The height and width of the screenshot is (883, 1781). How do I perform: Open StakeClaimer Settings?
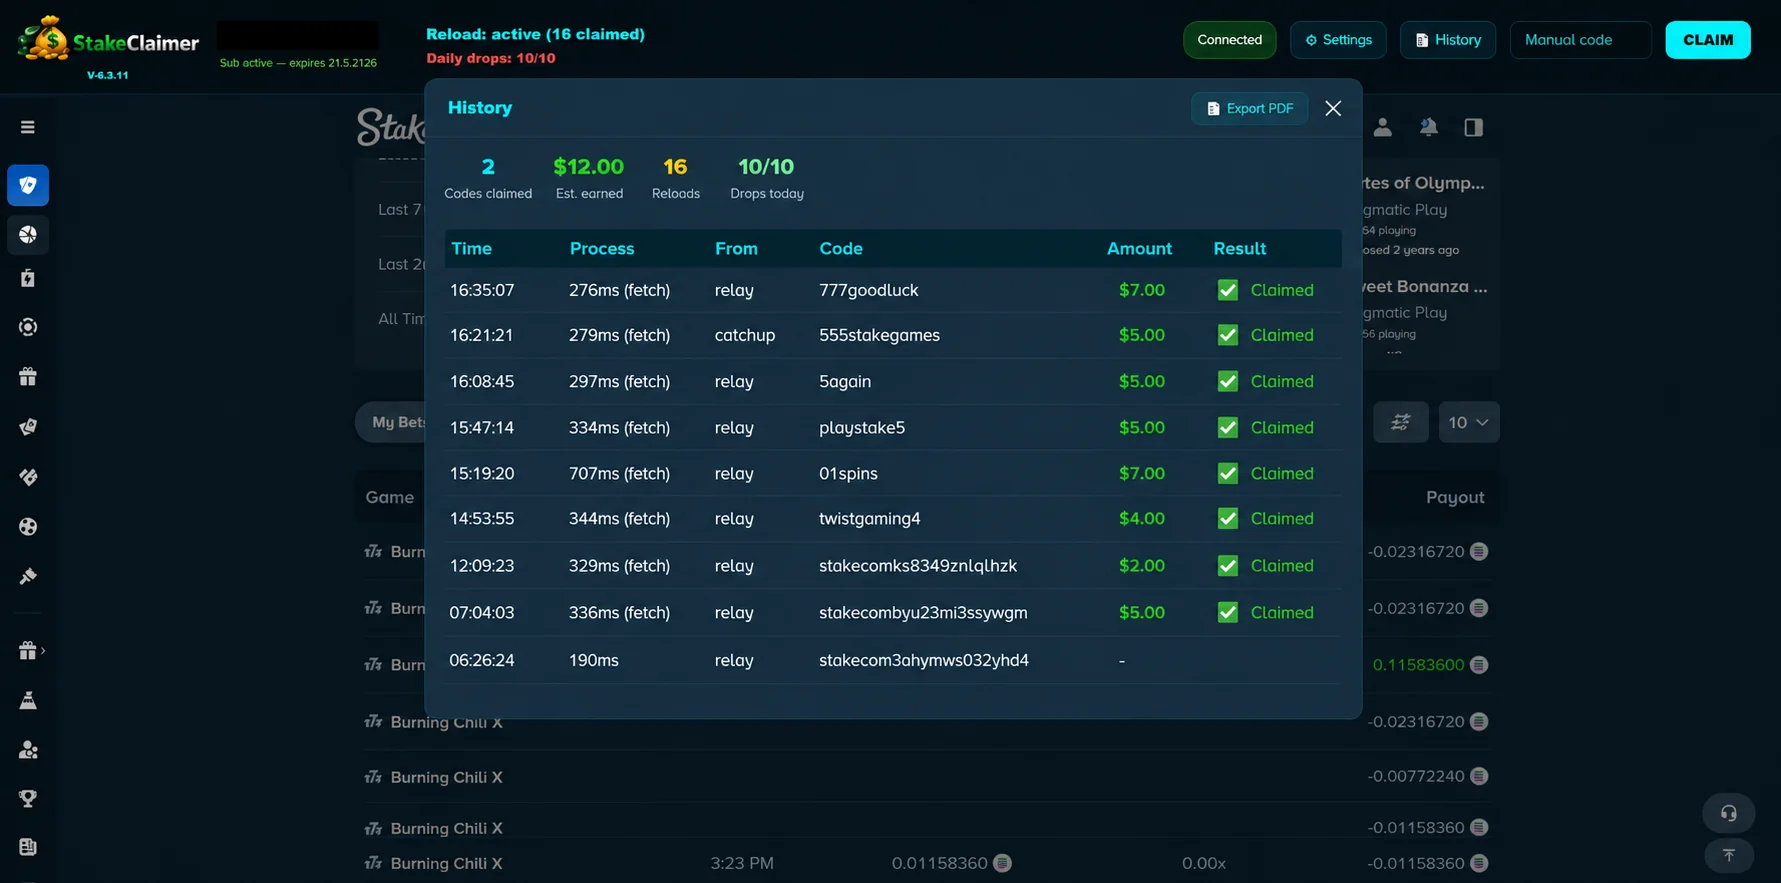tap(1338, 40)
